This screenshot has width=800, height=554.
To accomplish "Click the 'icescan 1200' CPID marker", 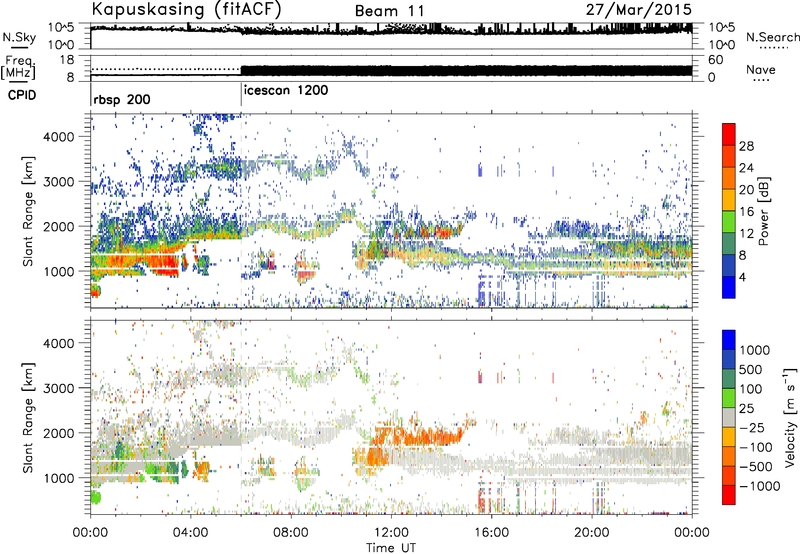I will point(286,91).
